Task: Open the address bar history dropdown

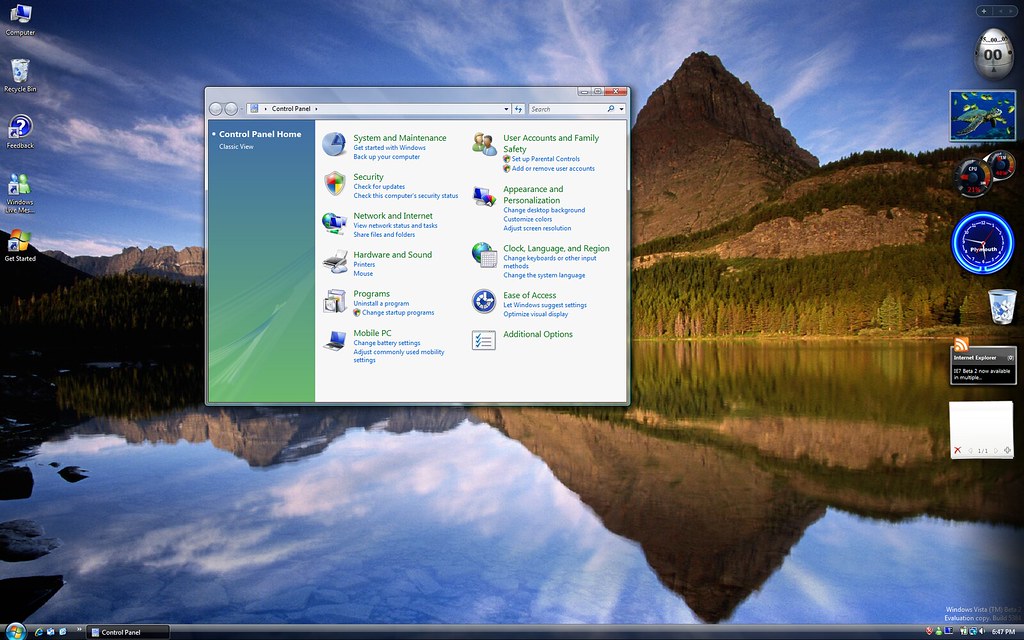Action: [506, 108]
